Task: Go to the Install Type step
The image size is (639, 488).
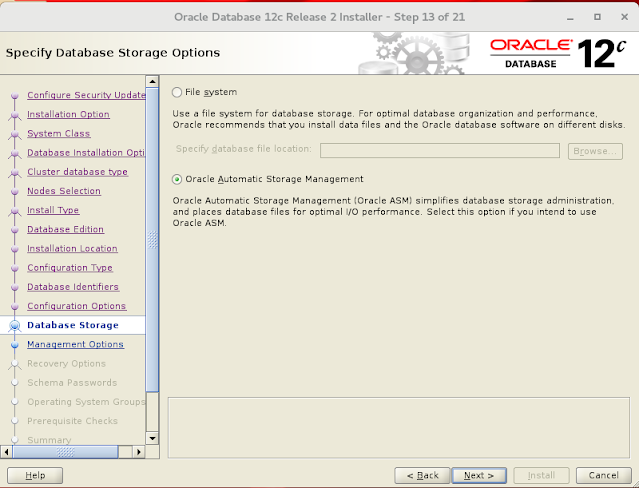Action: pyautogui.click(x=53, y=210)
